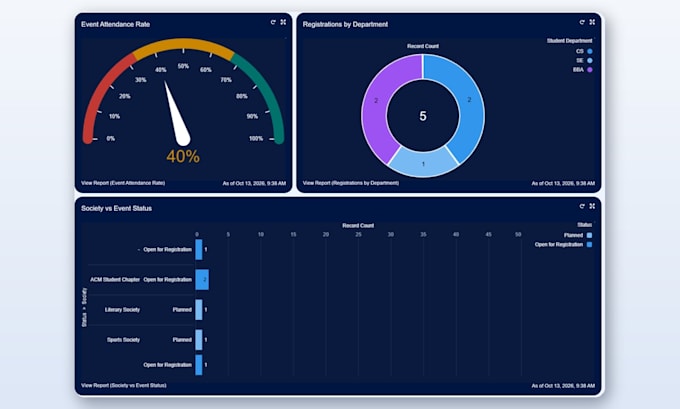Click the Literary Society row label

click(122, 310)
